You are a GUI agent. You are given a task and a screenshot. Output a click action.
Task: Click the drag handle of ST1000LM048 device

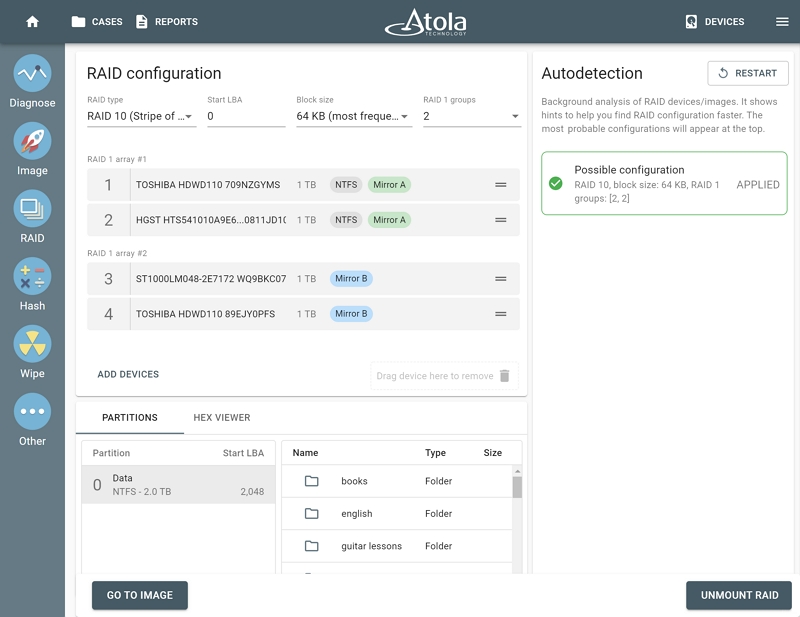click(x=501, y=279)
